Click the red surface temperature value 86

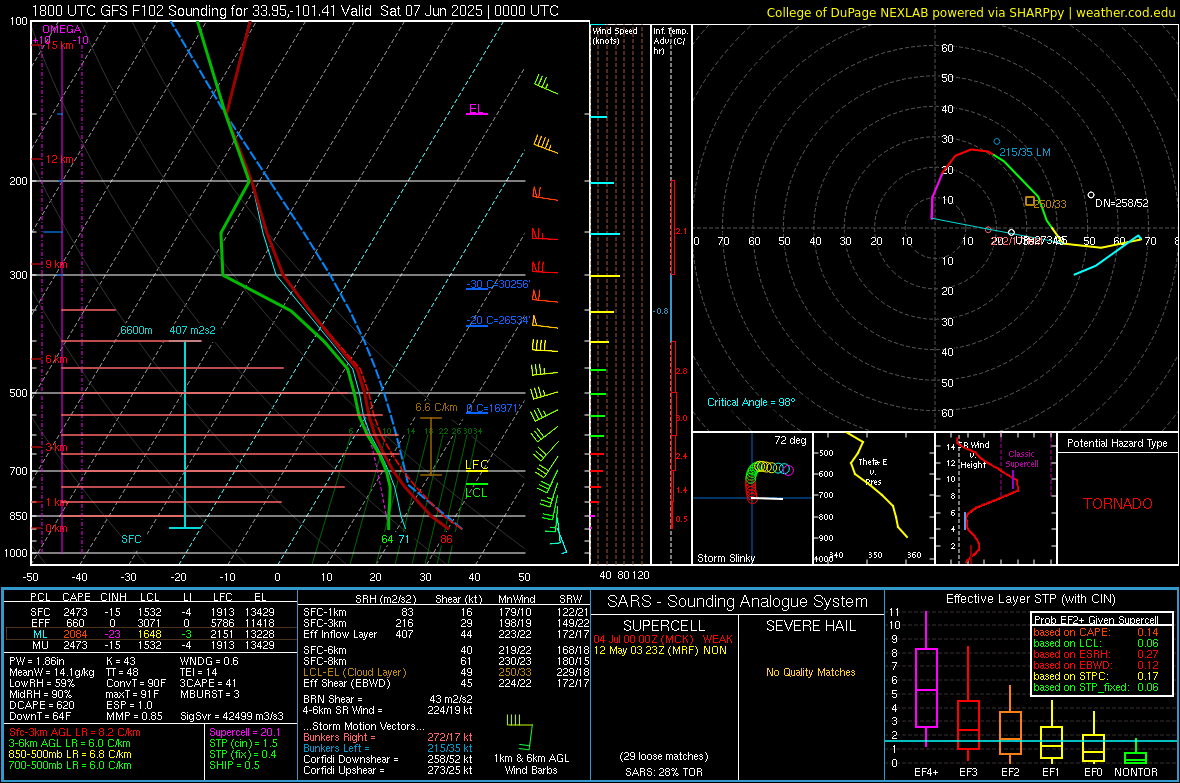point(446,539)
